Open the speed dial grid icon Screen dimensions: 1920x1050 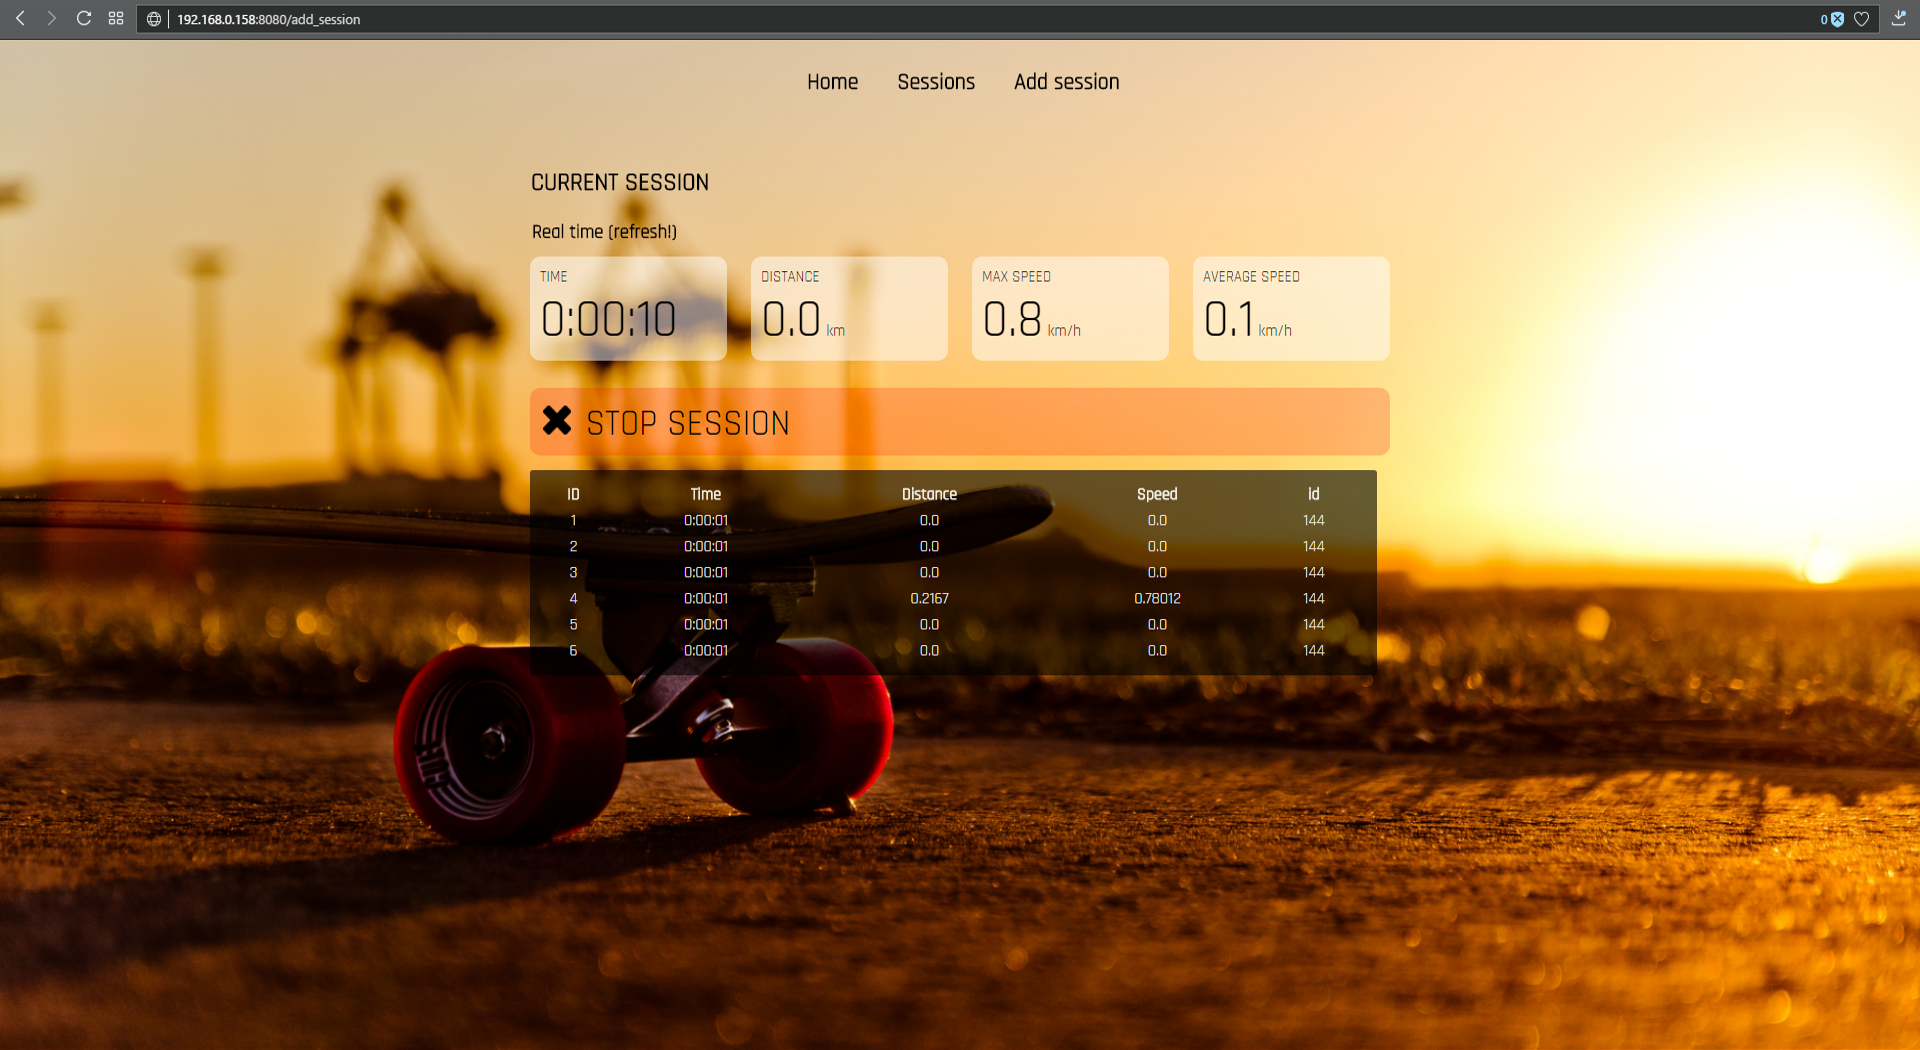pos(116,18)
